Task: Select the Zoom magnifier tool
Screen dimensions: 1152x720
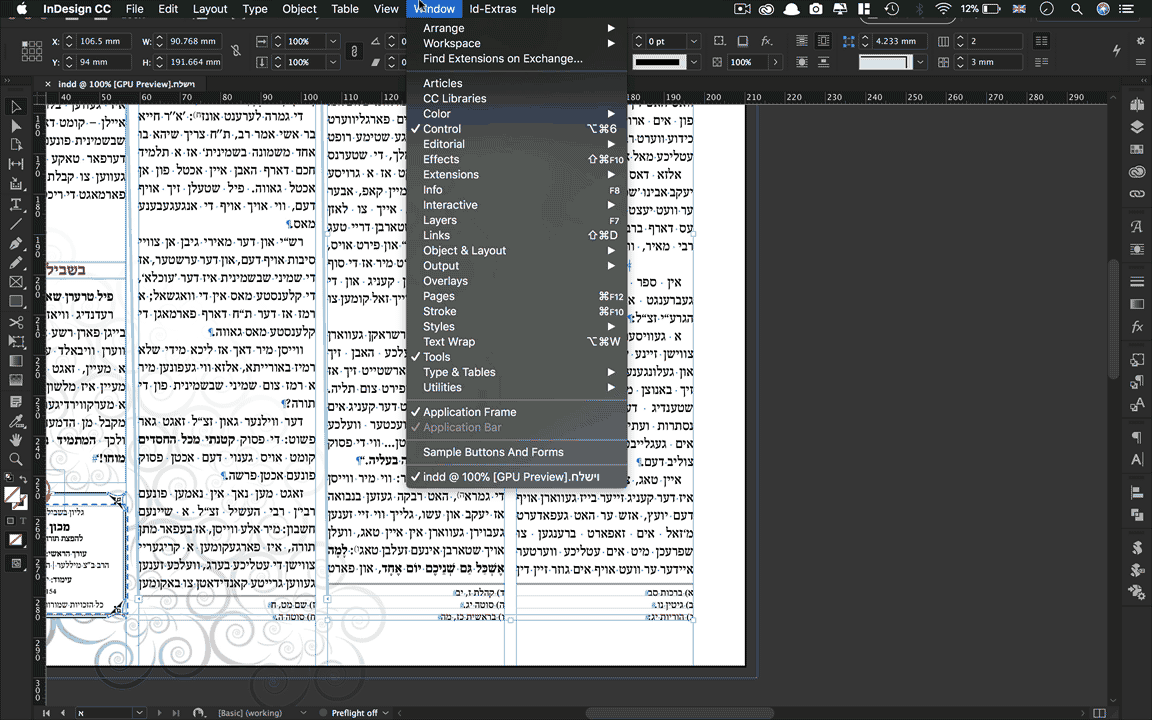Action: 16,459
